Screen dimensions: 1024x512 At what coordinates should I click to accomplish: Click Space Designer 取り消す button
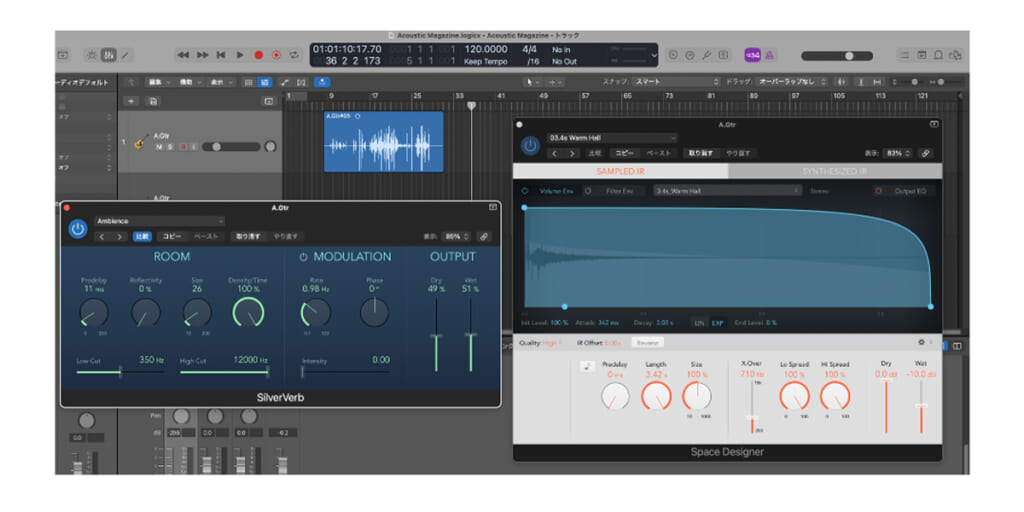701,153
